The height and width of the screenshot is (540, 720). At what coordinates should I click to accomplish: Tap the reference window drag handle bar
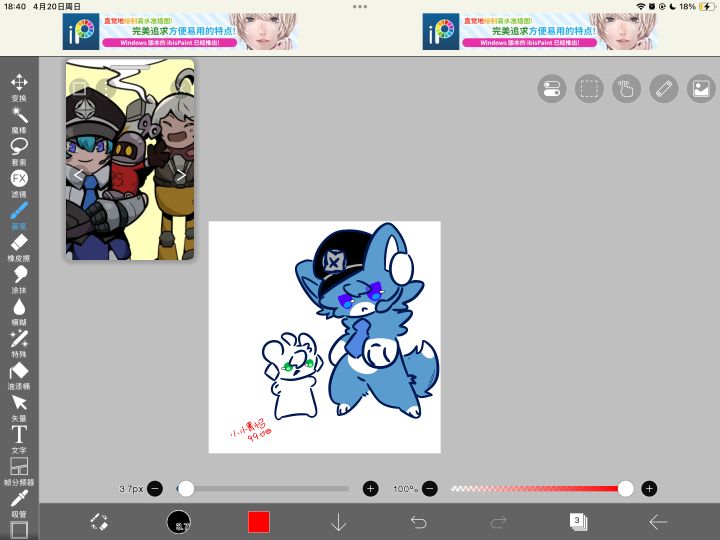(130, 67)
